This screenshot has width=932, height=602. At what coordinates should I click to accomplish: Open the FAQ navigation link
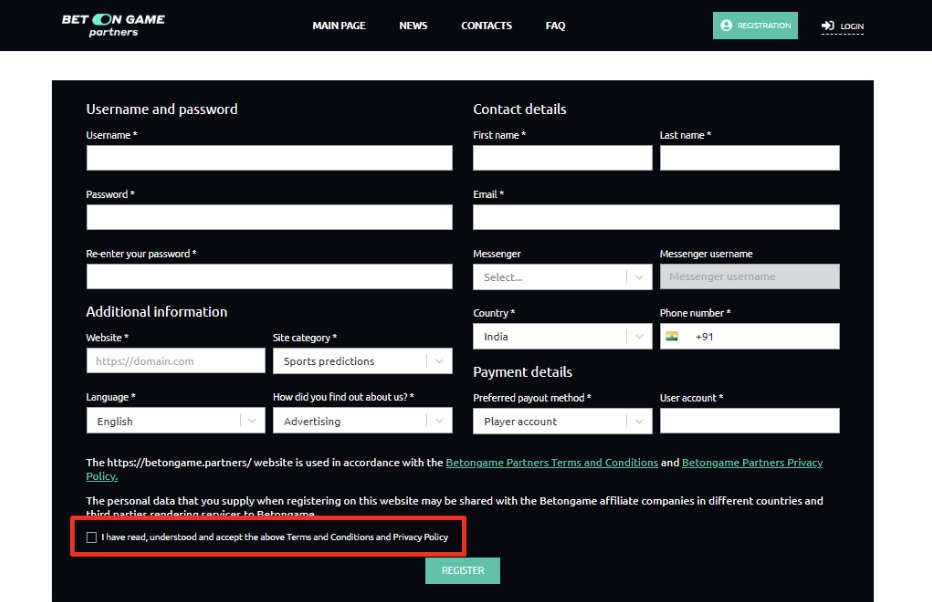click(555, 26)
